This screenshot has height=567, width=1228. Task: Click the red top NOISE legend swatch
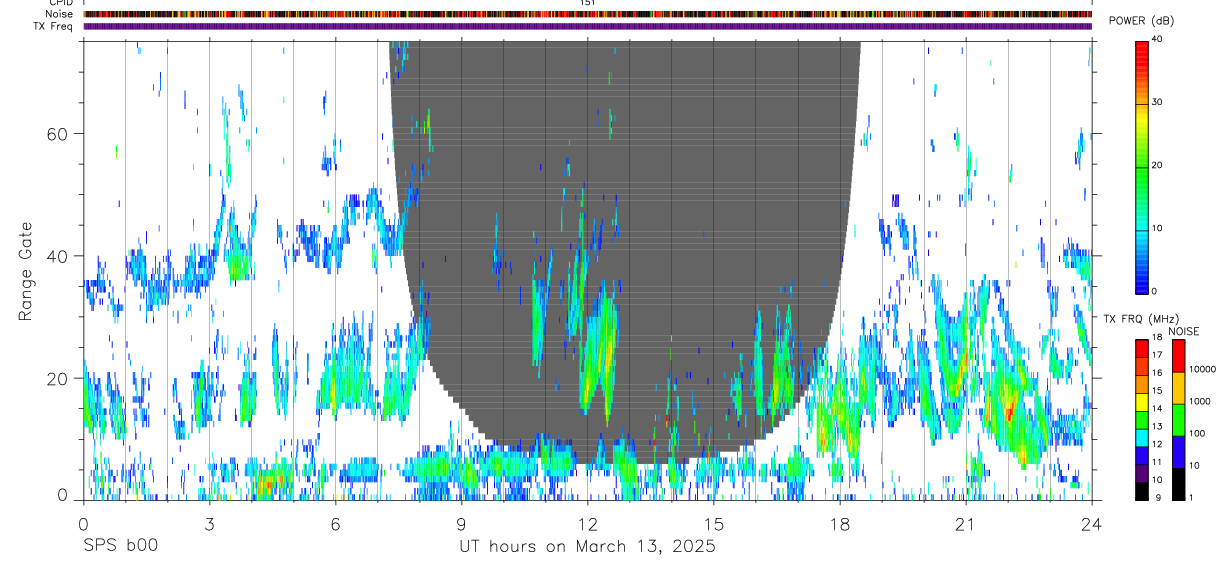tap(1178, 356)
